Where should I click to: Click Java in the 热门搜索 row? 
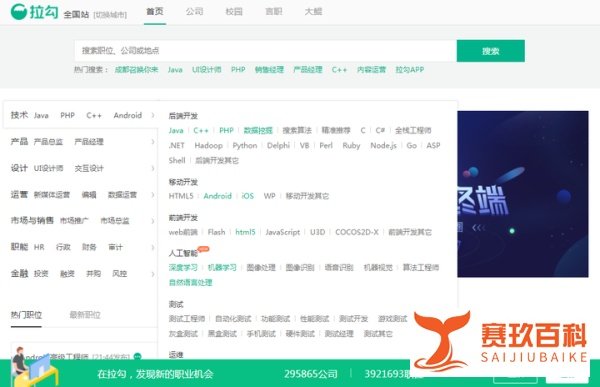coord(175,70)
